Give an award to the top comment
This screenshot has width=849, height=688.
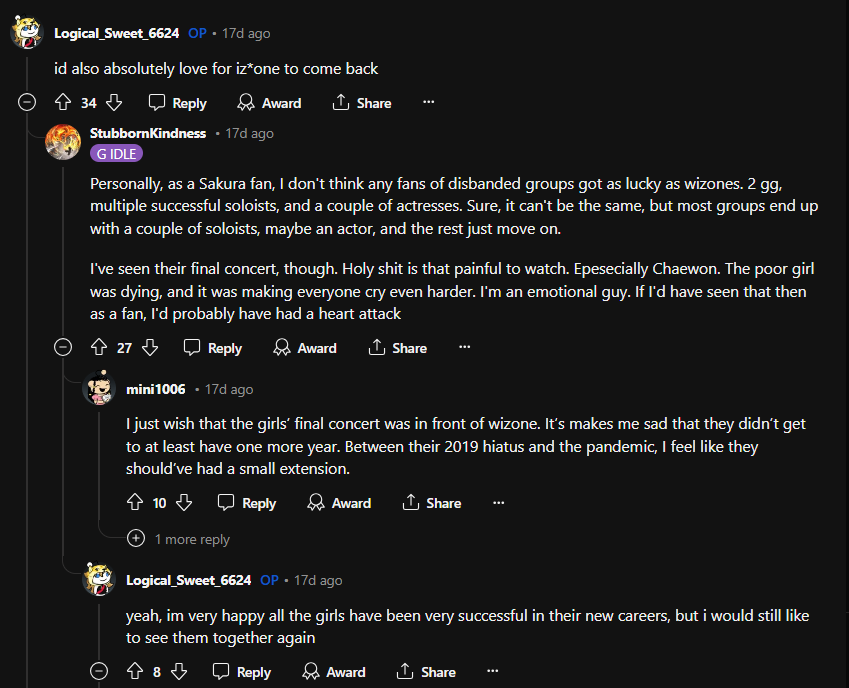click(x=269, y=103)
